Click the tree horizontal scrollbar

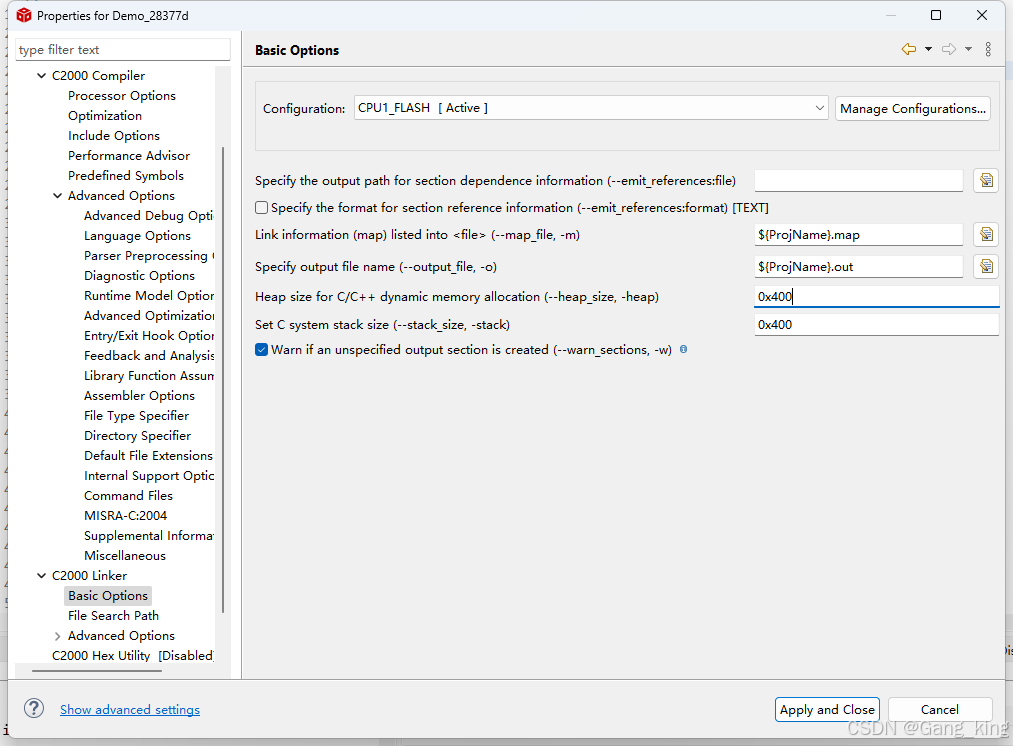point(96,671)
